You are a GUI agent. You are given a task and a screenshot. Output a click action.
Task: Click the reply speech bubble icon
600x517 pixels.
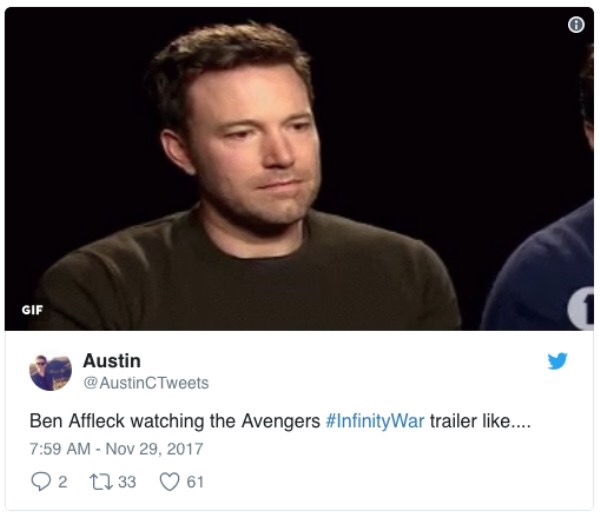tap(41, 481)
